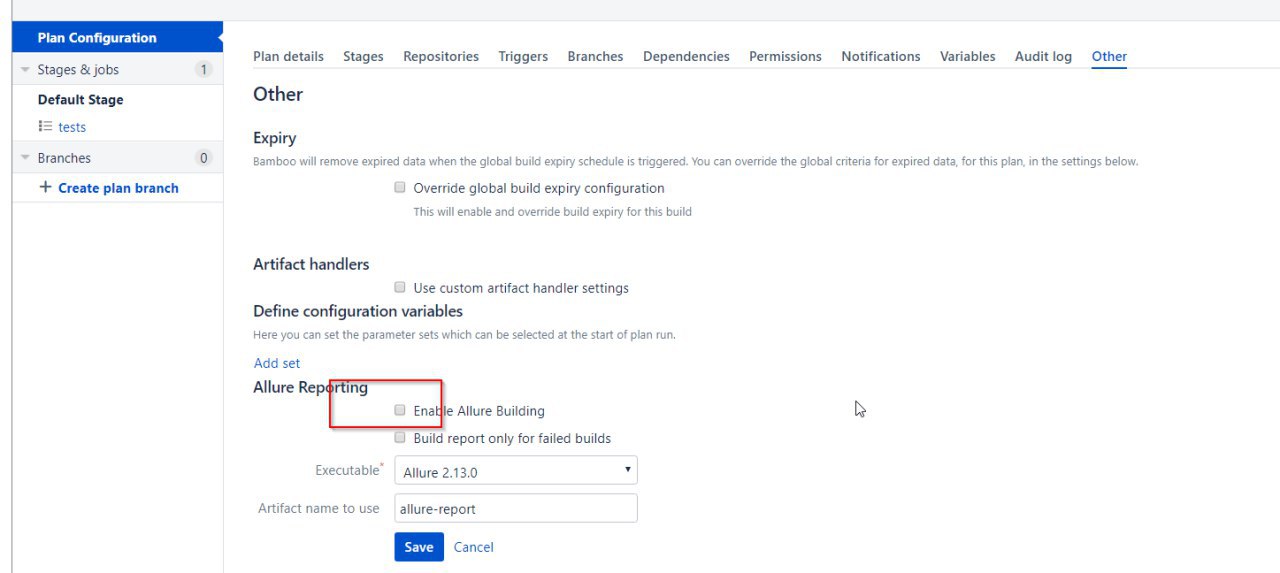Click the Artifact name to use field
The height and width of the screenshot is (573, 1280).
pos(516,508)
